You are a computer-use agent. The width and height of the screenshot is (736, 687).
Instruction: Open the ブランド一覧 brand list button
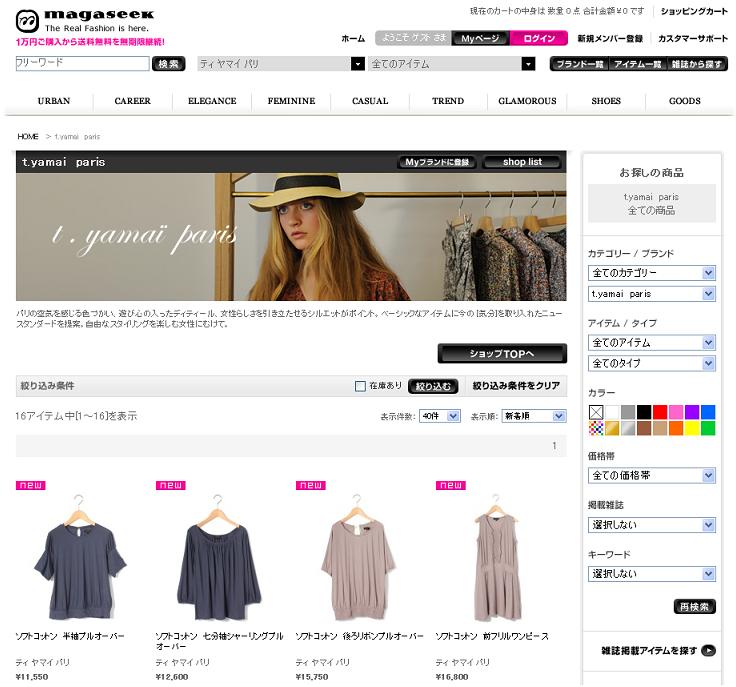pos(580,64)
